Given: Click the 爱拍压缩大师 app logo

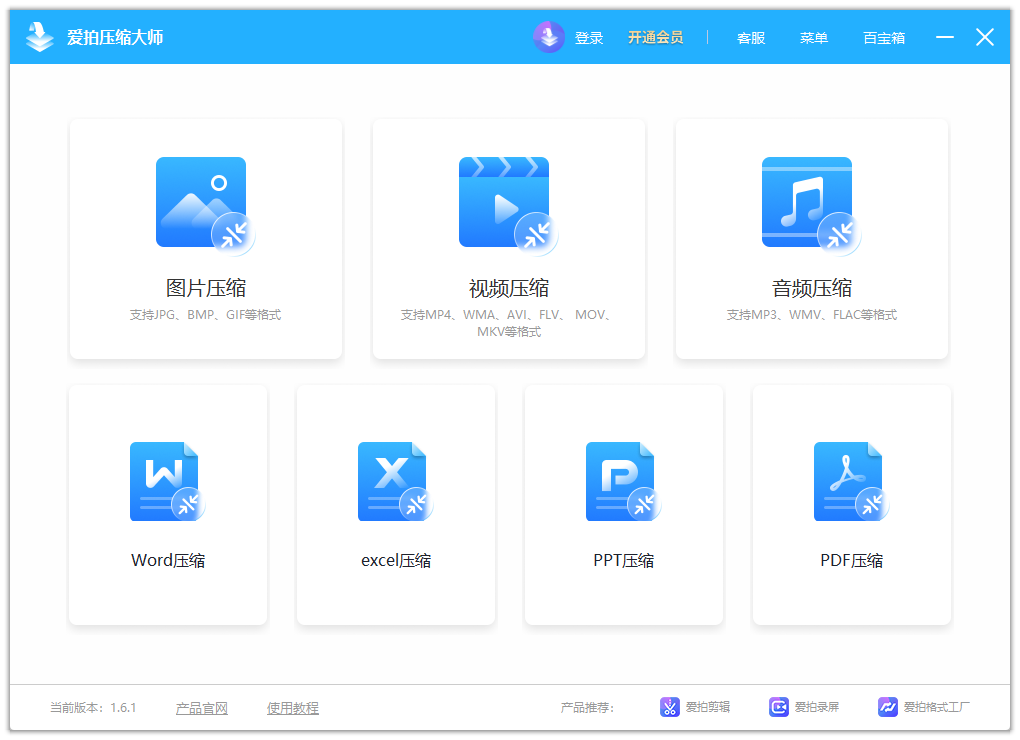Looking at the screenshot, I should [40, 36].
